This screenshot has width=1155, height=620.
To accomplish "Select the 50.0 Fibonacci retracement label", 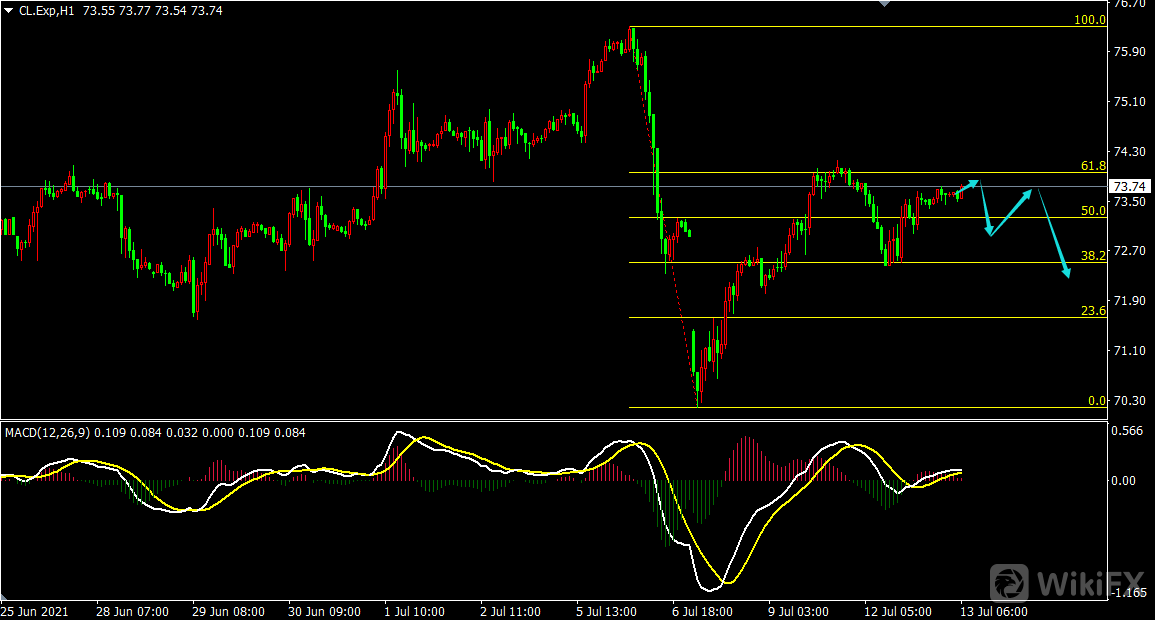I will (1093, 211).
